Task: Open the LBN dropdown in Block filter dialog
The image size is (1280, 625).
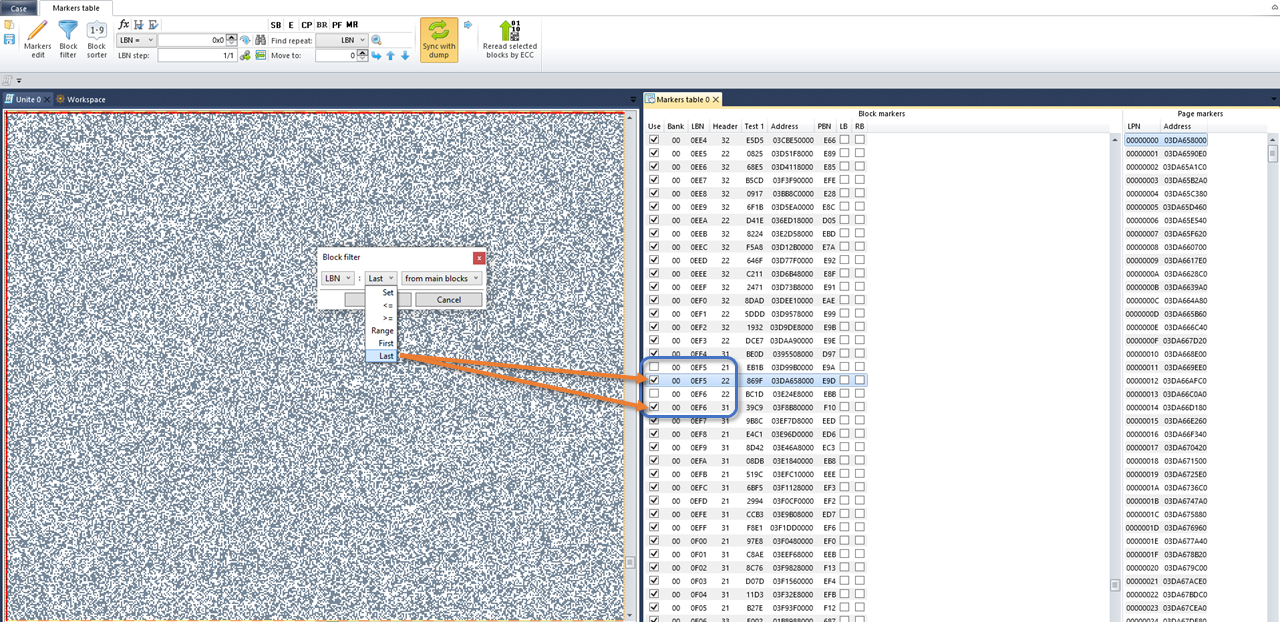Action: point(338,278)
